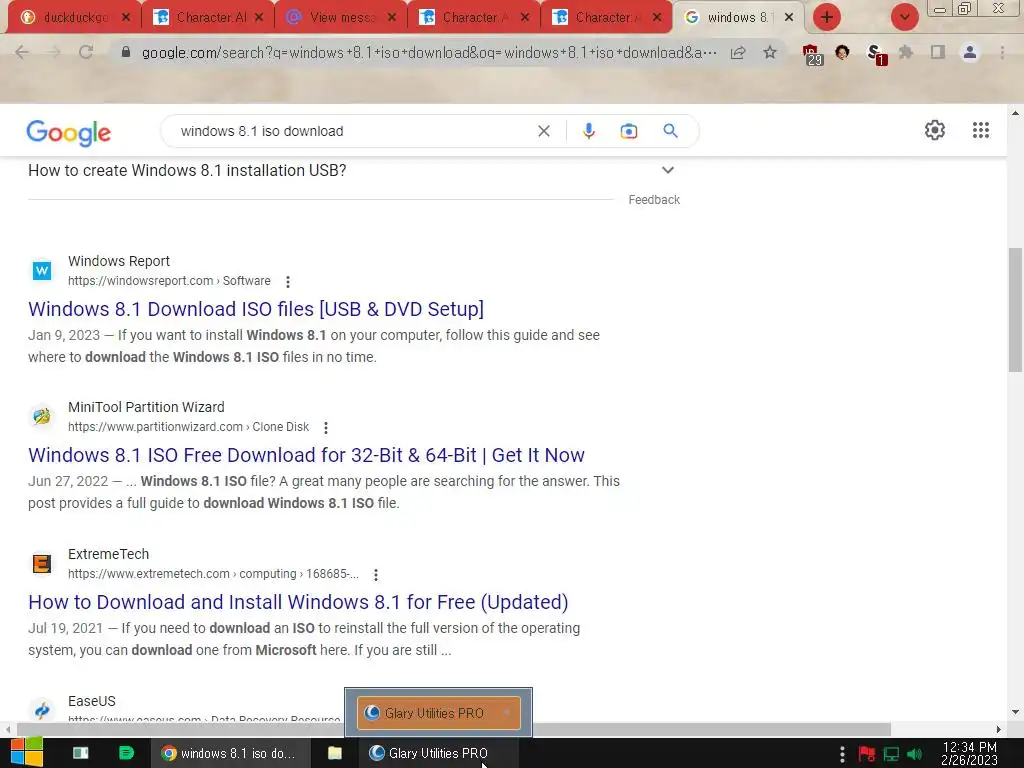
Task: Open Google quick settings gear
Action: pyautogui.click(x=935, y=130)
